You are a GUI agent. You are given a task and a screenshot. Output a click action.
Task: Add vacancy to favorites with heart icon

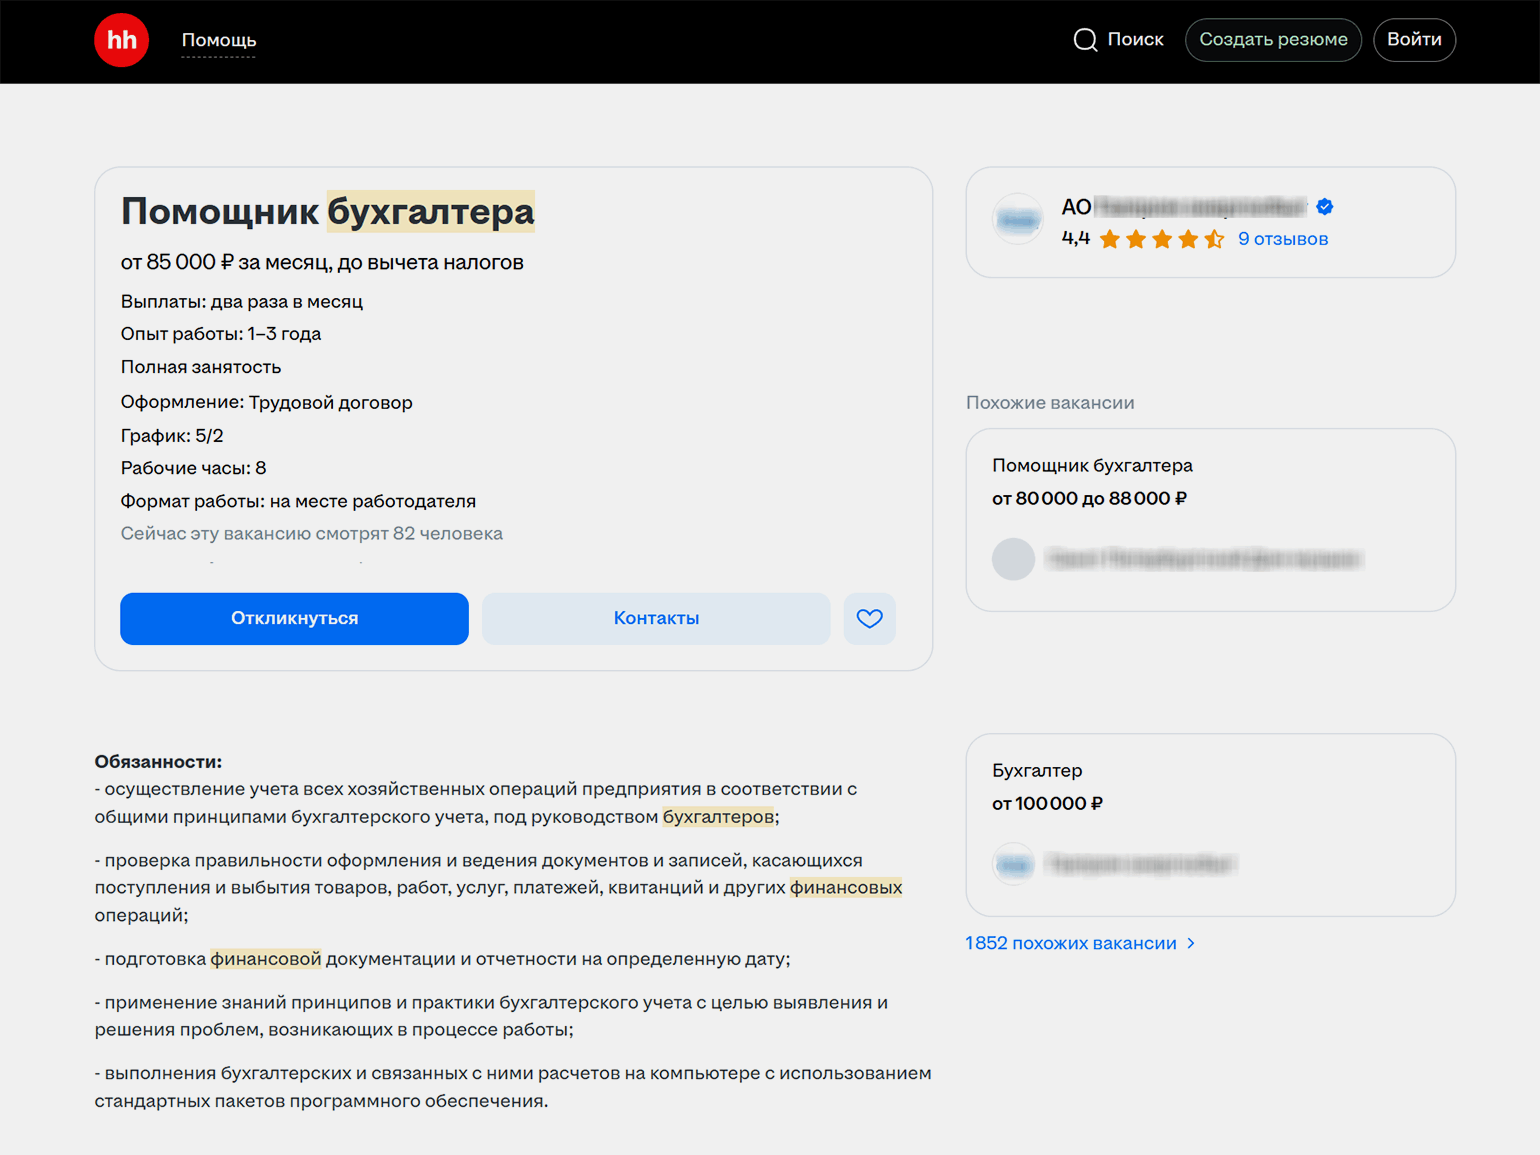869,618
